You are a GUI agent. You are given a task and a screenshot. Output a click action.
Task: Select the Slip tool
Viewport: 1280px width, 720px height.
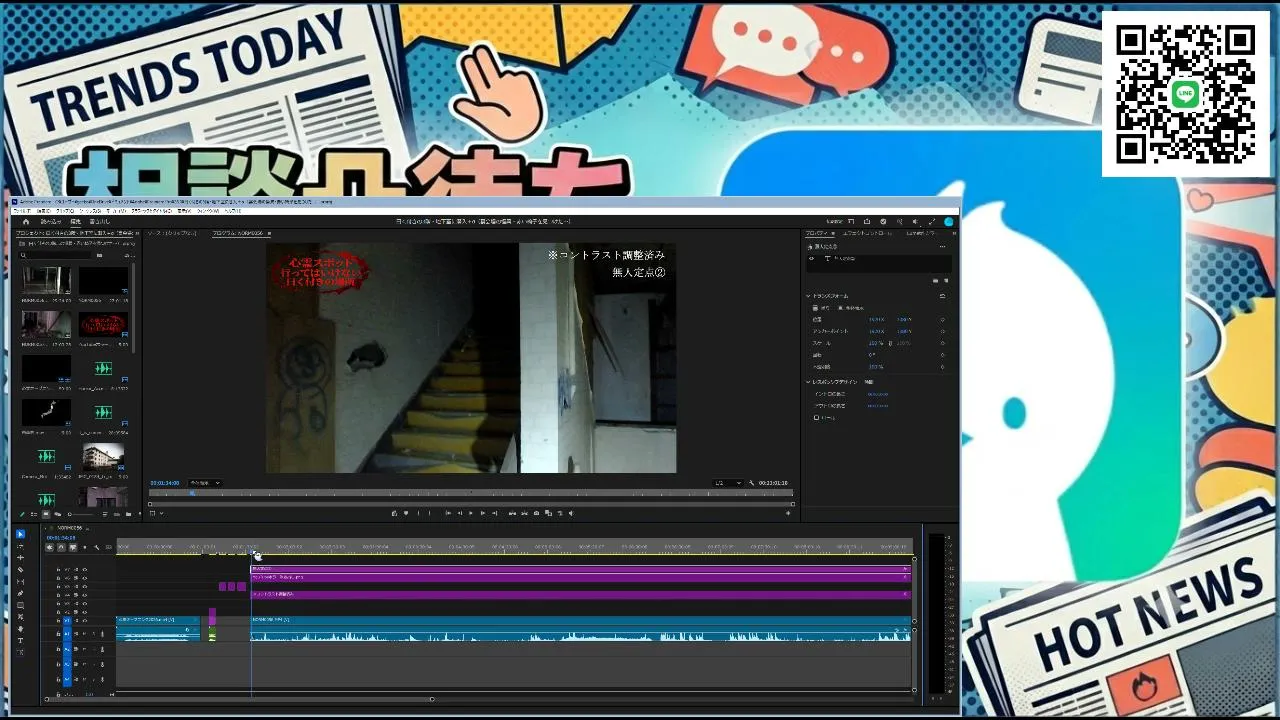pyautogui.click(x=20, y=582)
